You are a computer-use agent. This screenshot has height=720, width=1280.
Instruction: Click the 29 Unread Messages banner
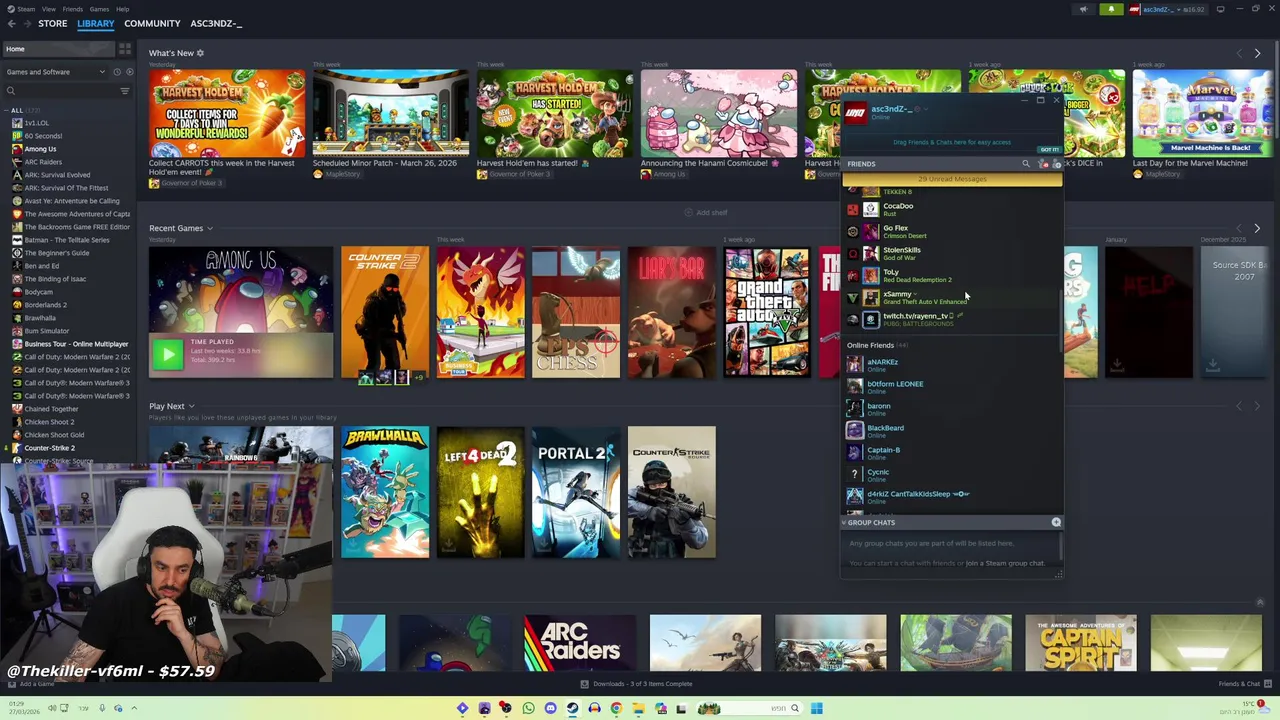coord(952,180)
